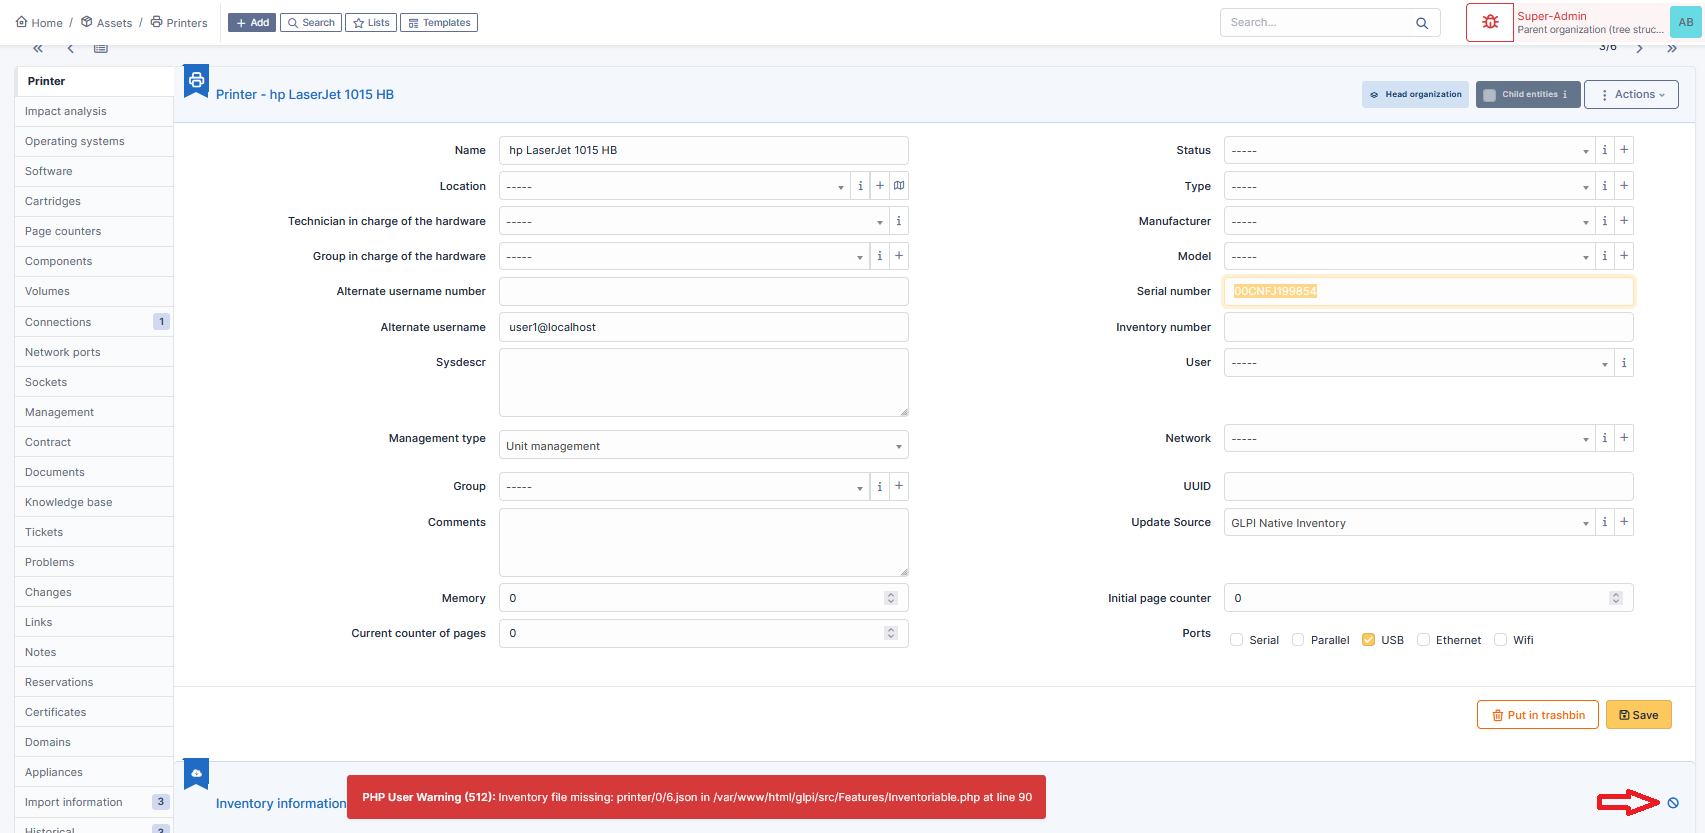Click the Save button
Screen dimensions: 1705x833
tap(1638, 715)
